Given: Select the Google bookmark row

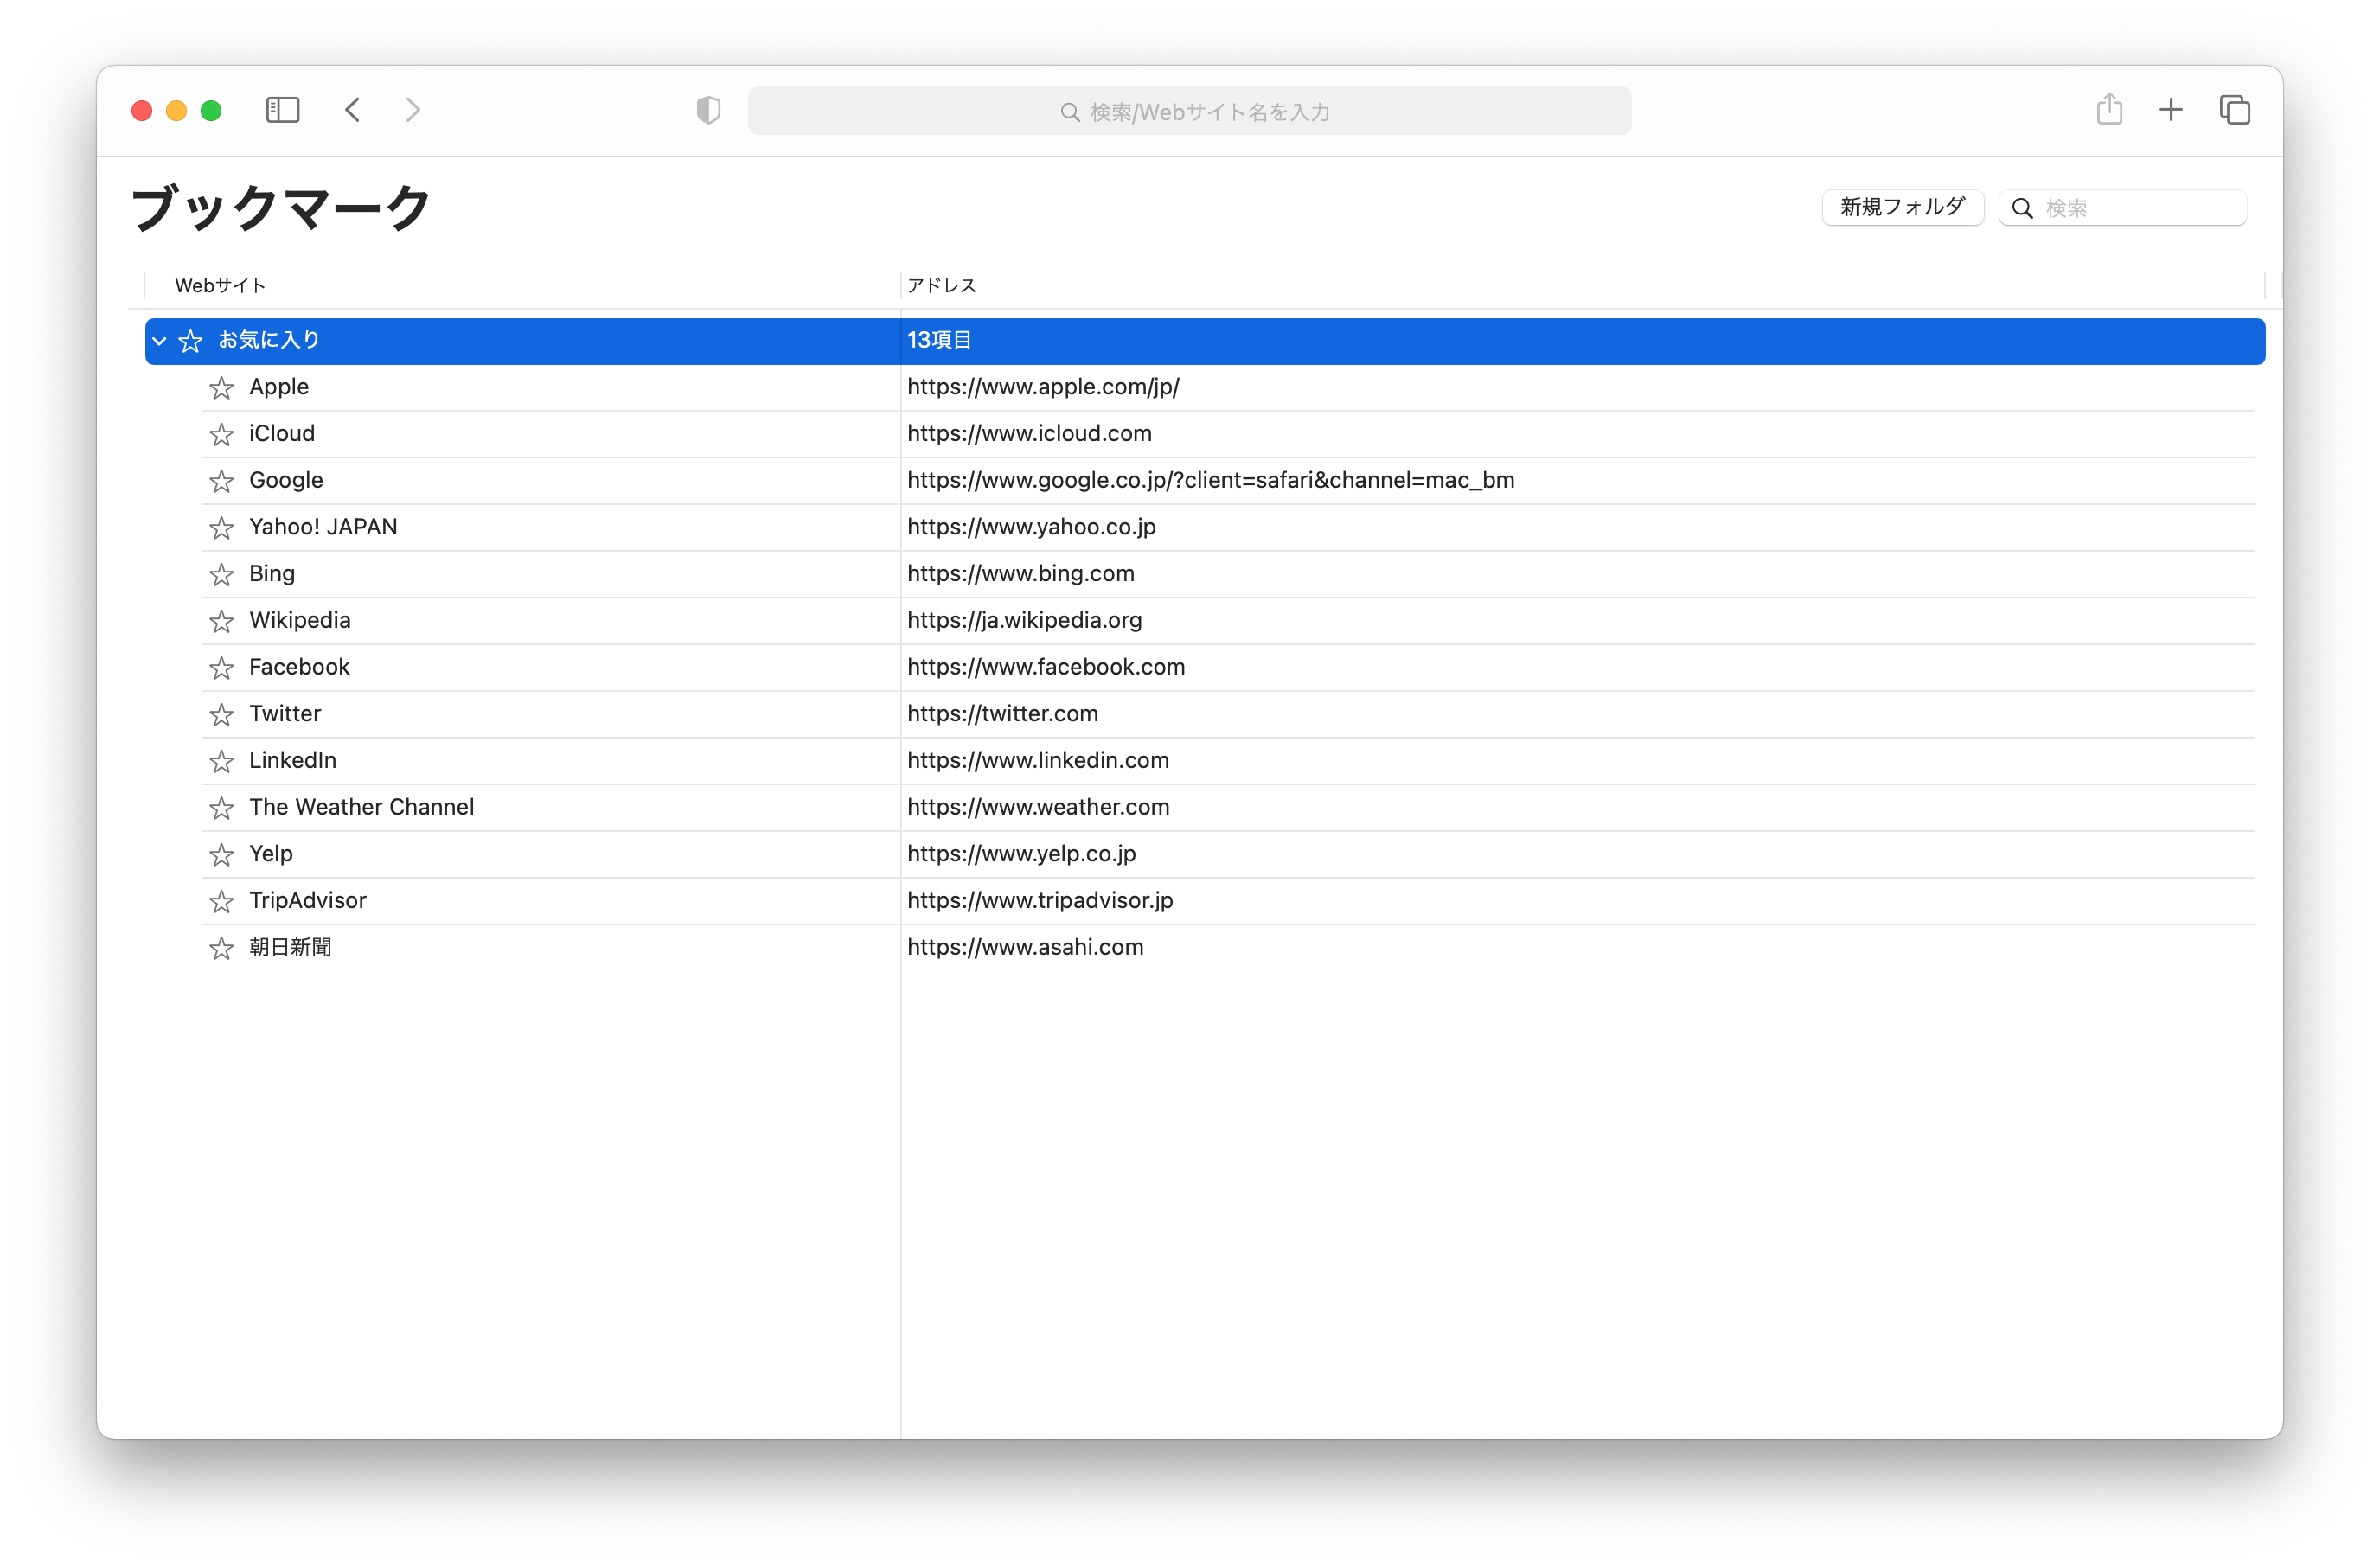Looking at the screenshot, I should (286, 480).
